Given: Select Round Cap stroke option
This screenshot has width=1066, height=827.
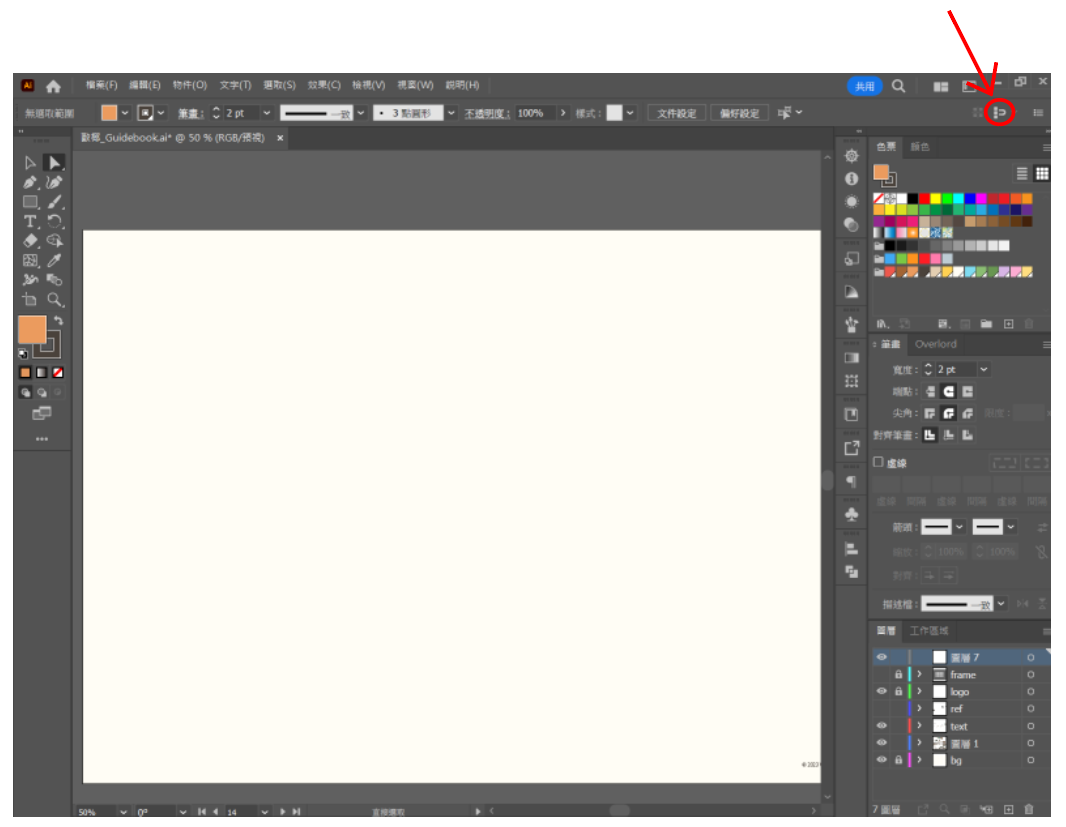Looking at the screenshot, I should tap(948, 391).
